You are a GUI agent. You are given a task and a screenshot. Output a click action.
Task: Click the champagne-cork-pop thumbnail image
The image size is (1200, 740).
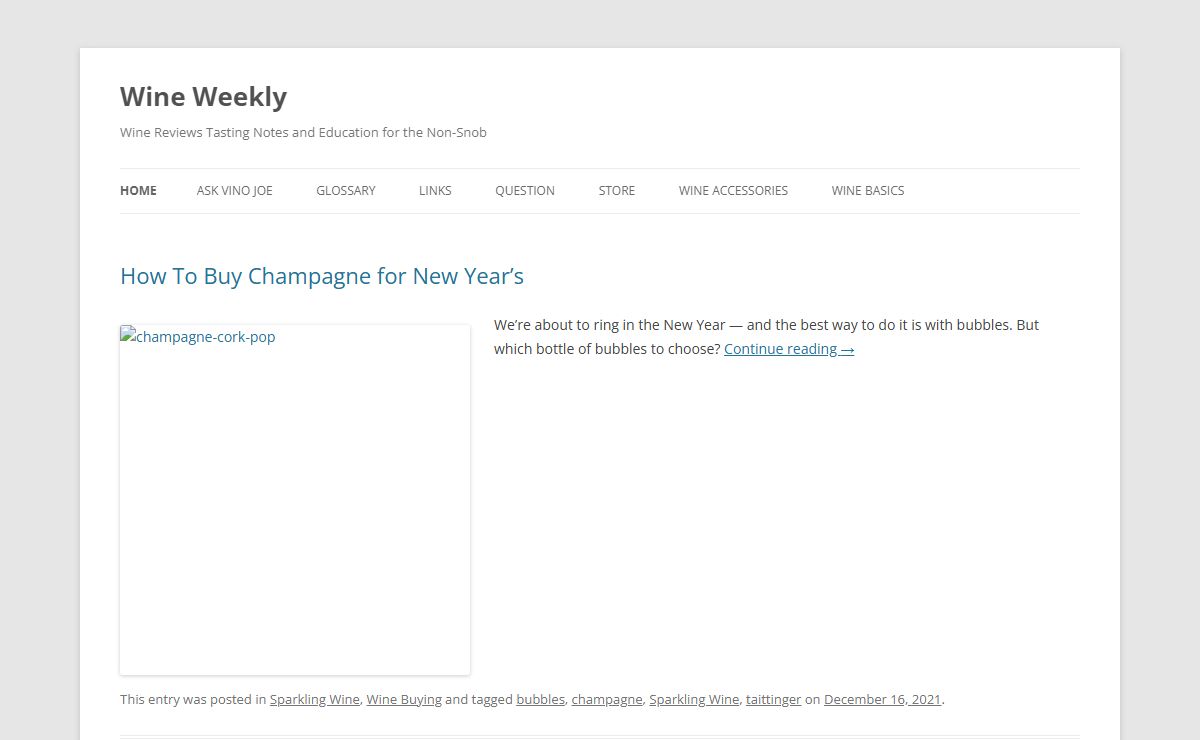coord(295,500)
